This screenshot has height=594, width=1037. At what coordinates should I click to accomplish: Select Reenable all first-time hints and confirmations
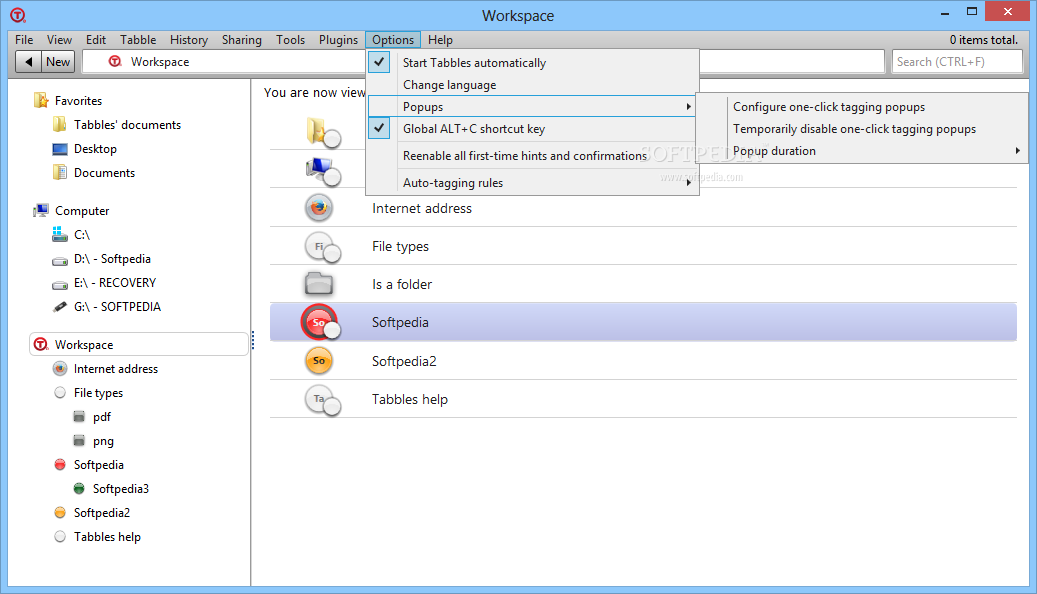[532, 155]
